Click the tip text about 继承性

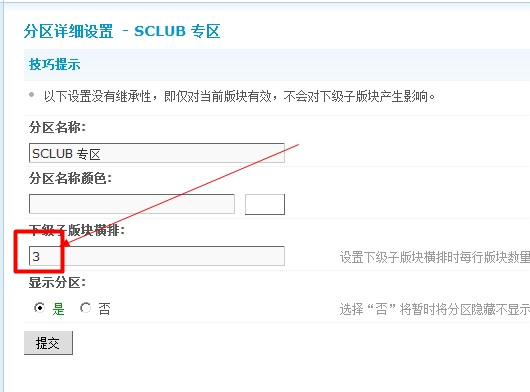[239, 96]
